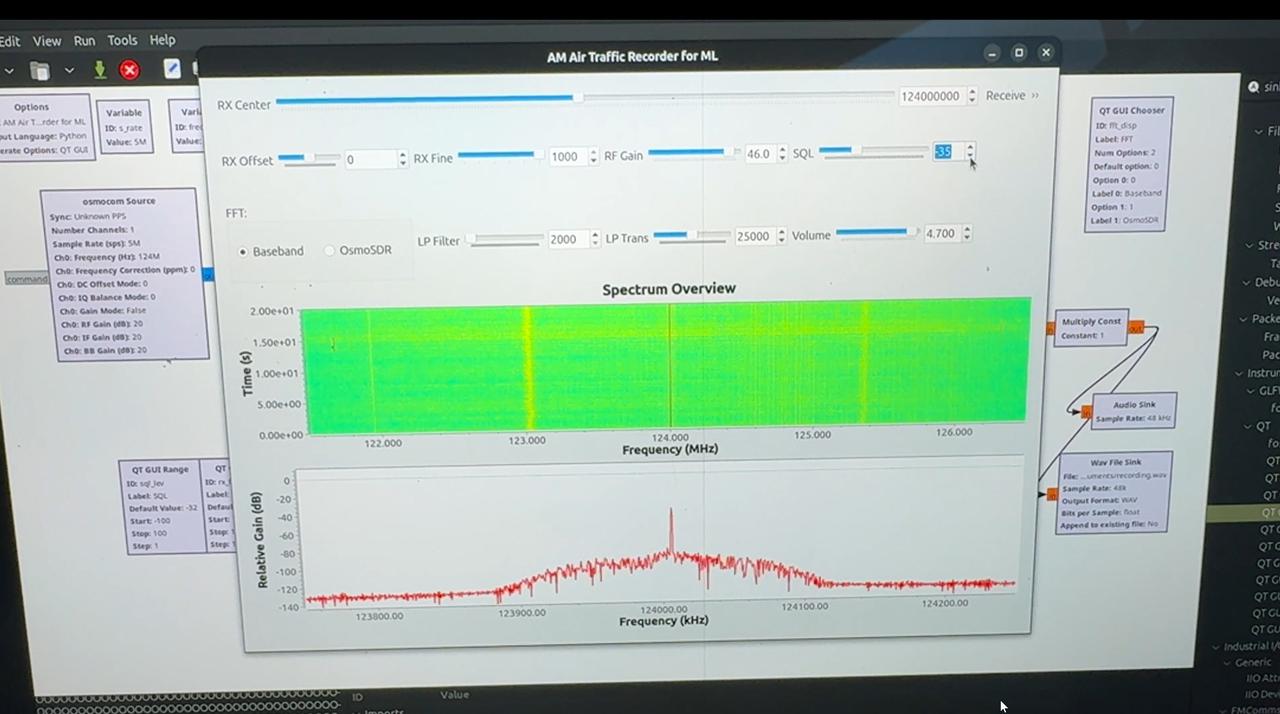Screen dimensions: 1280x714
Task: Click the open files toolbar icon
Action: tap(40, 70)
